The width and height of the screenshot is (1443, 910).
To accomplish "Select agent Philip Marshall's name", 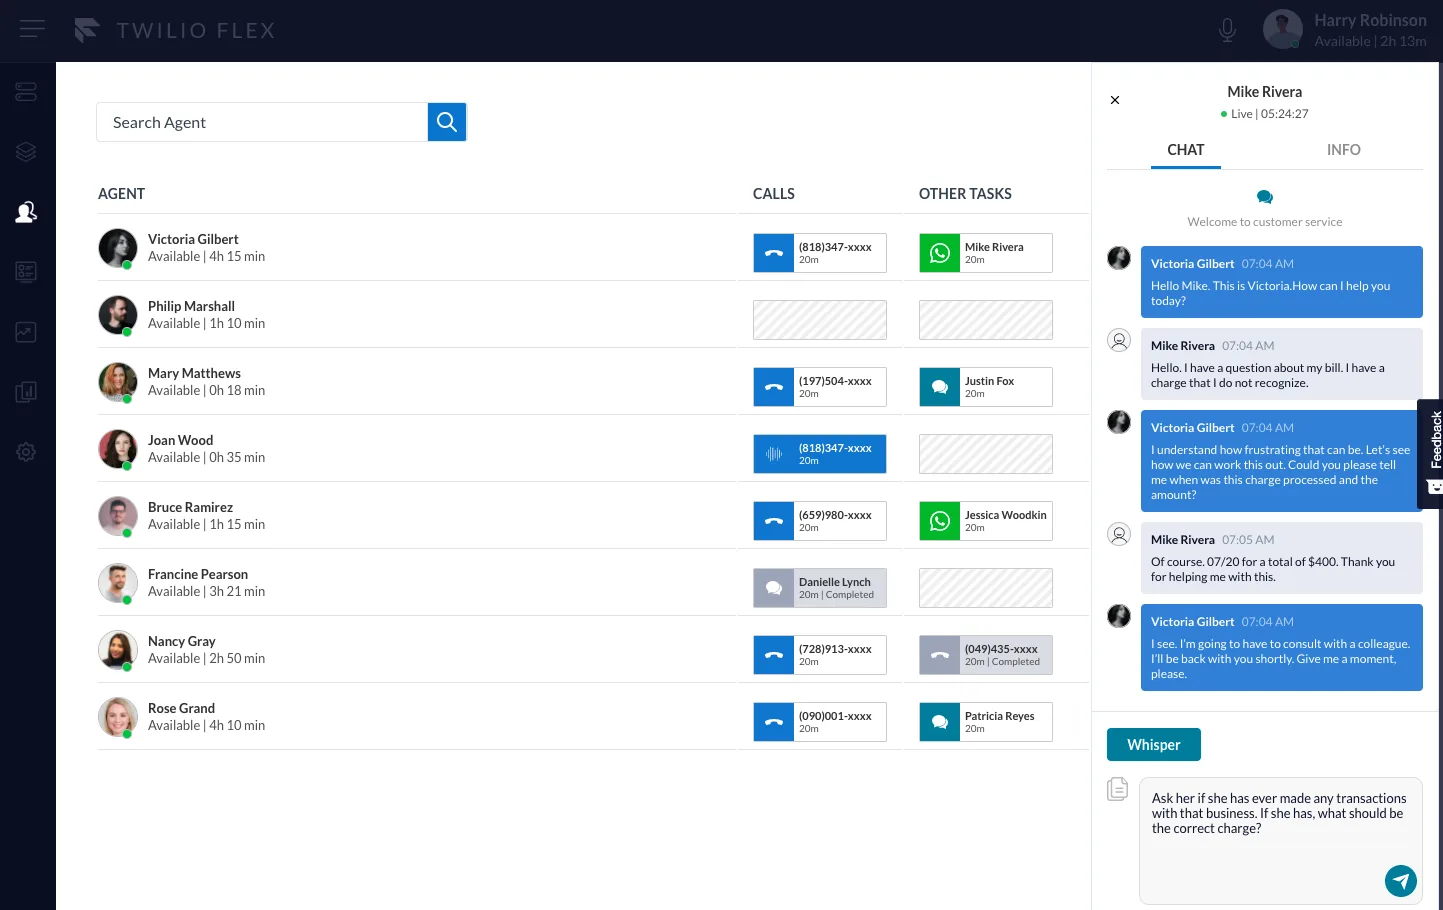I will (x=191, y=306).
